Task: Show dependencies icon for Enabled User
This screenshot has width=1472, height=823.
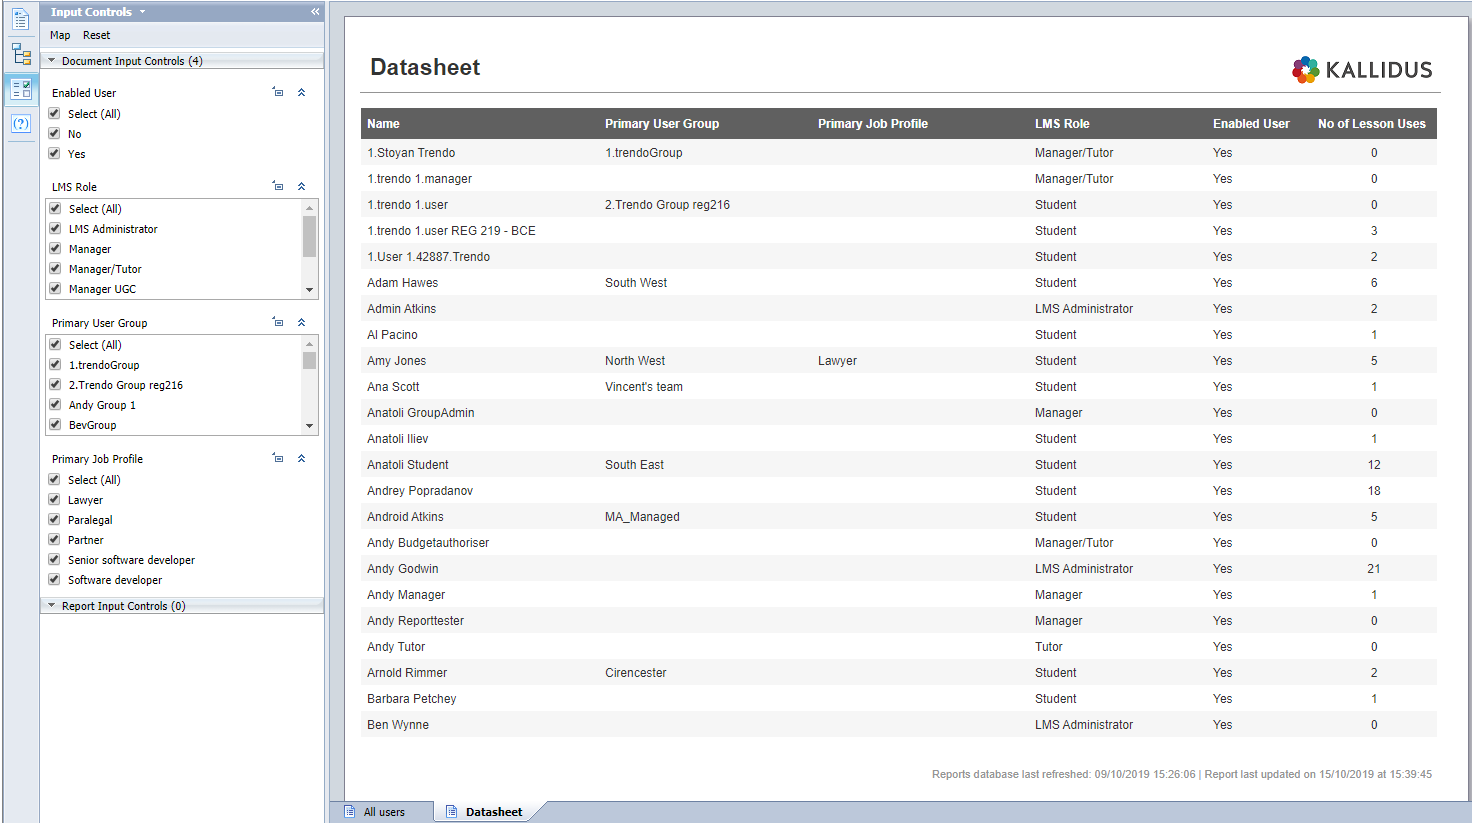Action: (x=278, y=93)
